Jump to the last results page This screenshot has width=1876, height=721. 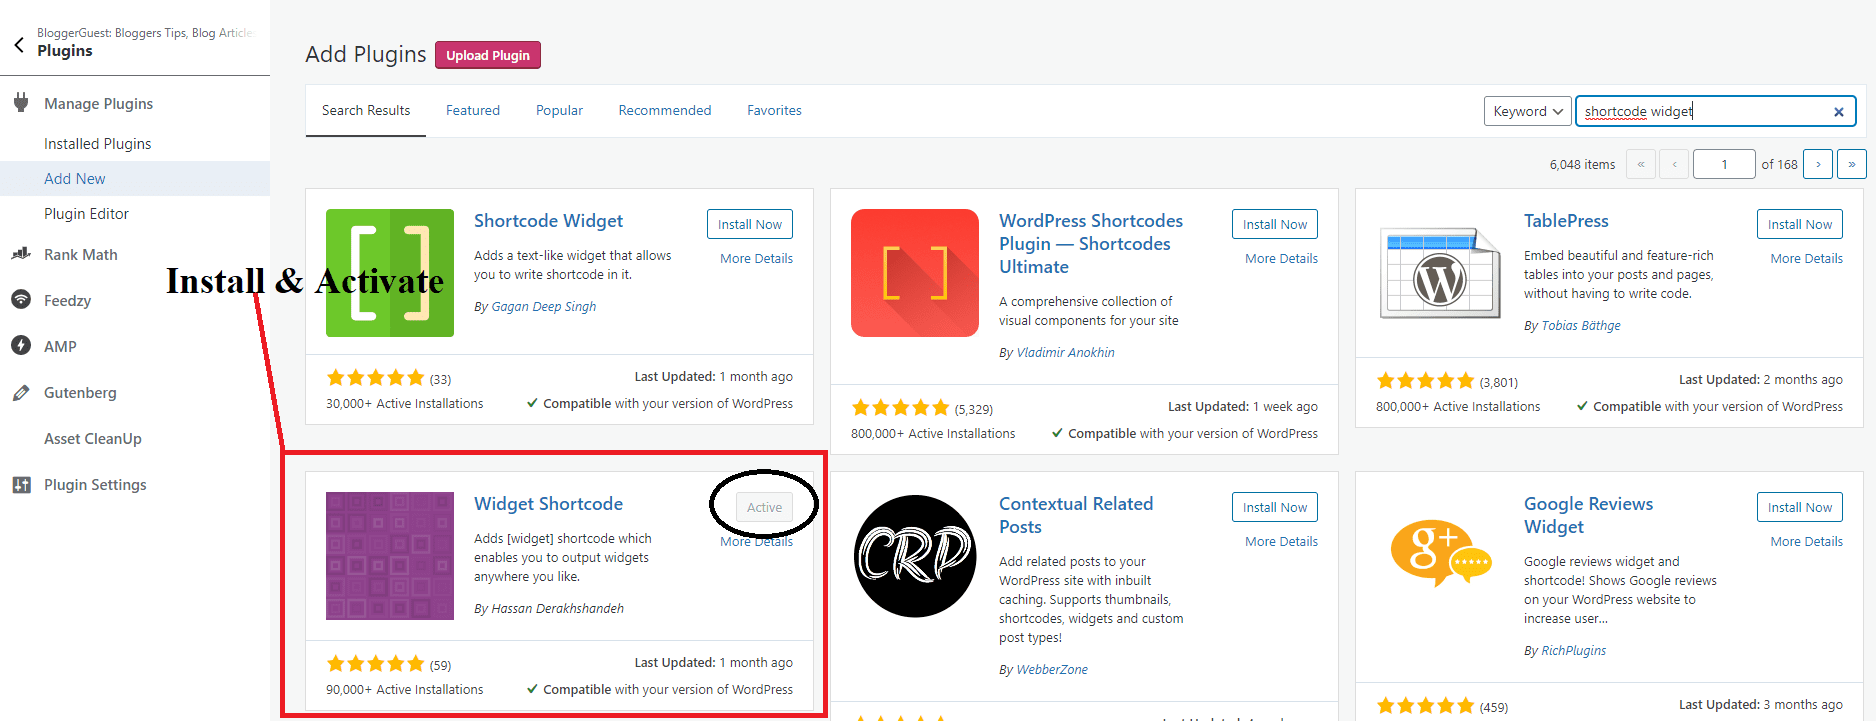coord(1851,164)
